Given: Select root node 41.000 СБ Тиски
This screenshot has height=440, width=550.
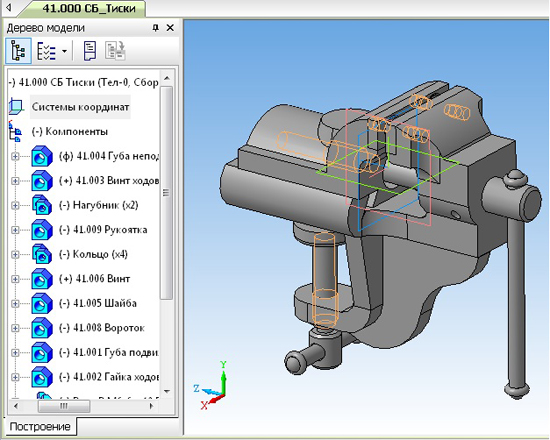Looking at the screenshot, I should tap(83, 82).
